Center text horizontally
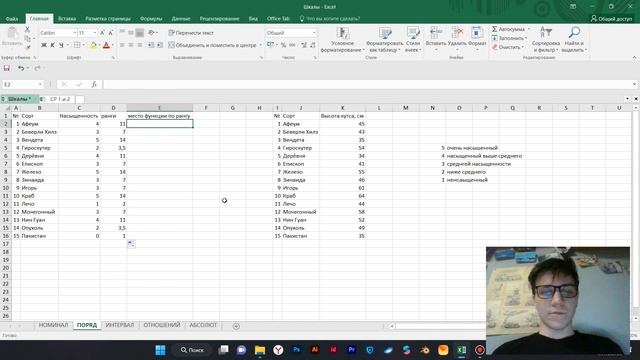Screen dimensions: 640x360 (x=131, y=45)
